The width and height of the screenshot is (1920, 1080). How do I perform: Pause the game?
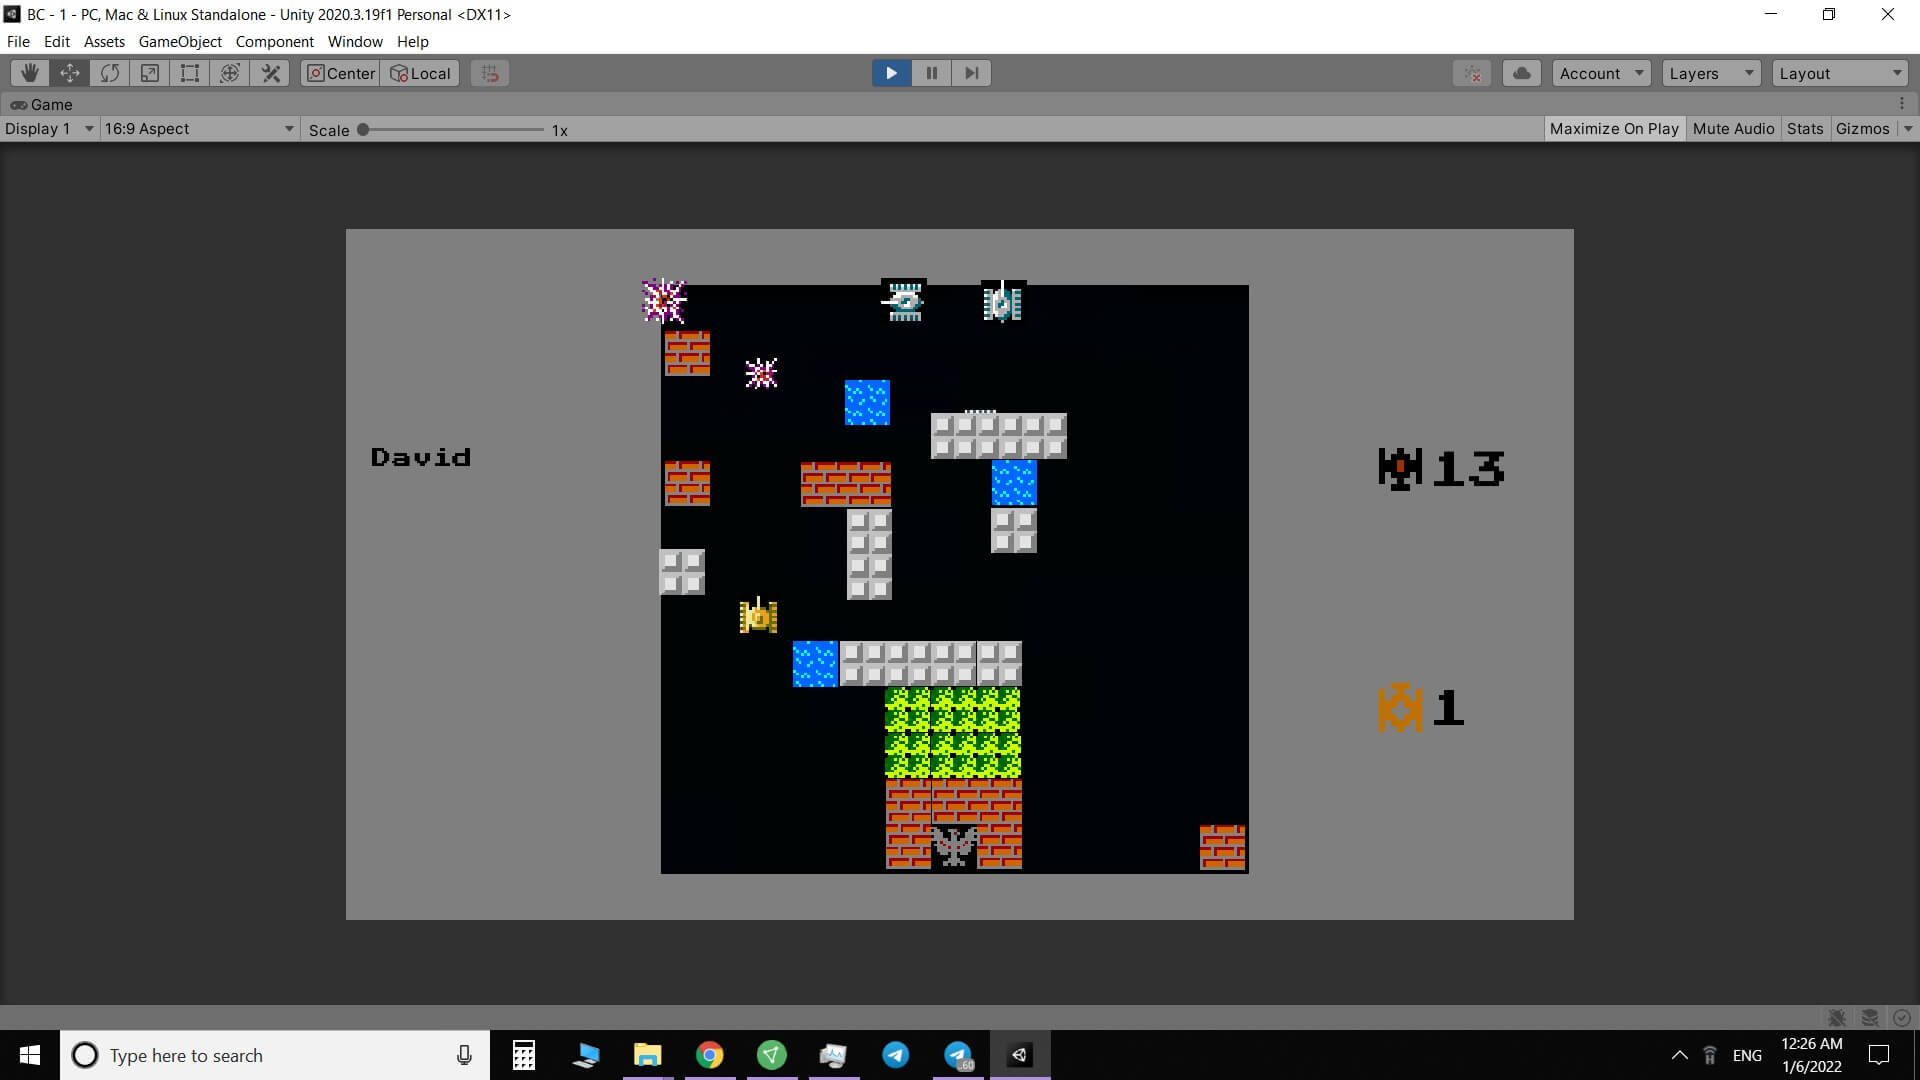[931, 73]
